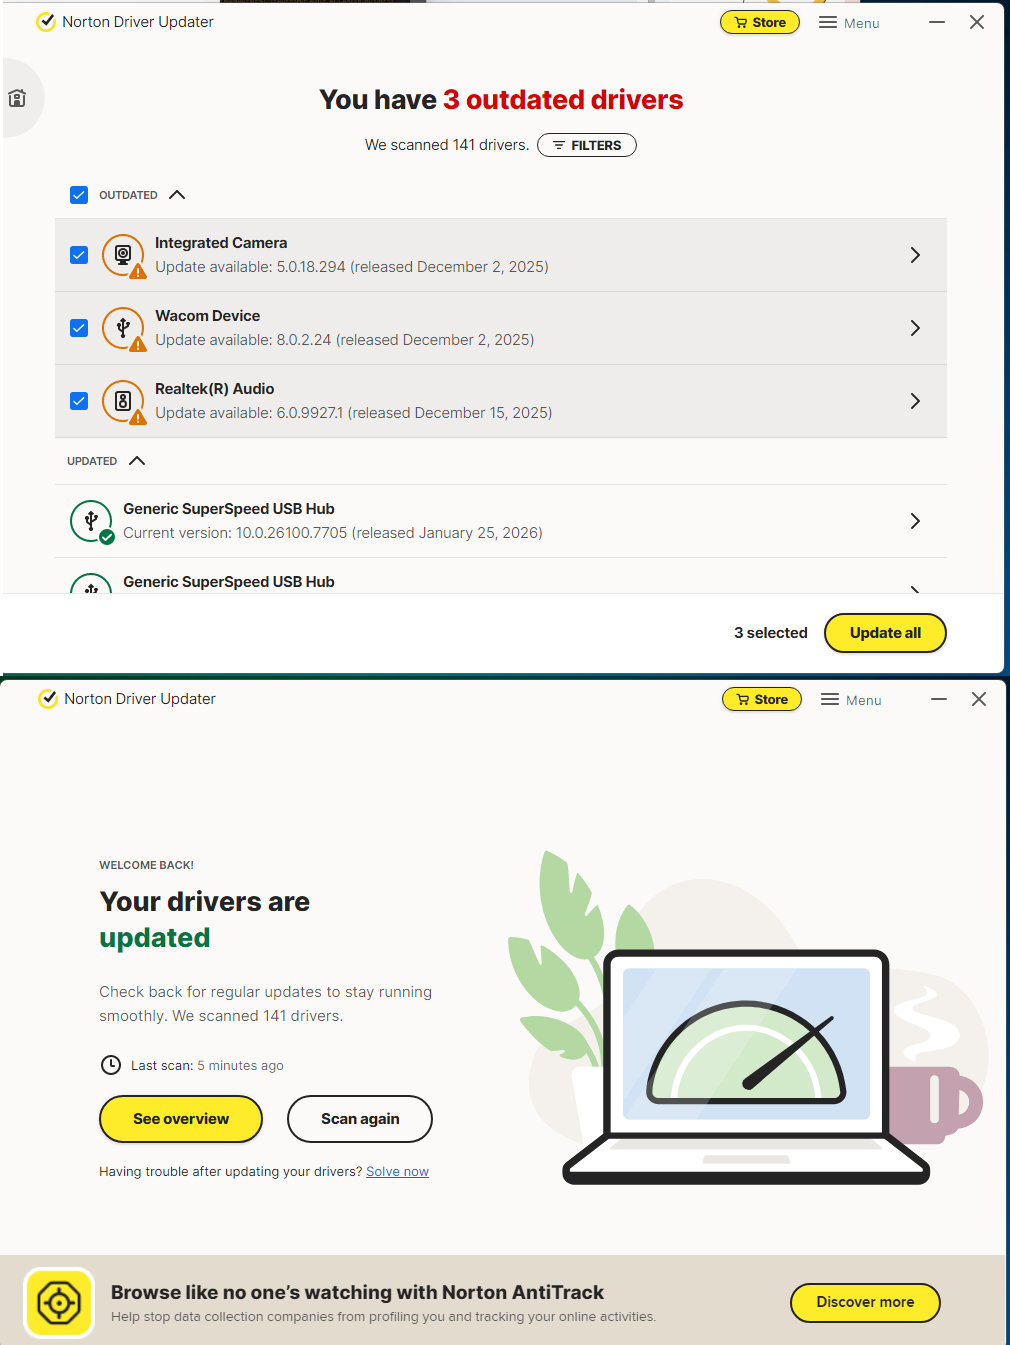Click the 'We scanned 141 drivers.' text in top window
This screenshot has height=1345, width=1010.
447,145
